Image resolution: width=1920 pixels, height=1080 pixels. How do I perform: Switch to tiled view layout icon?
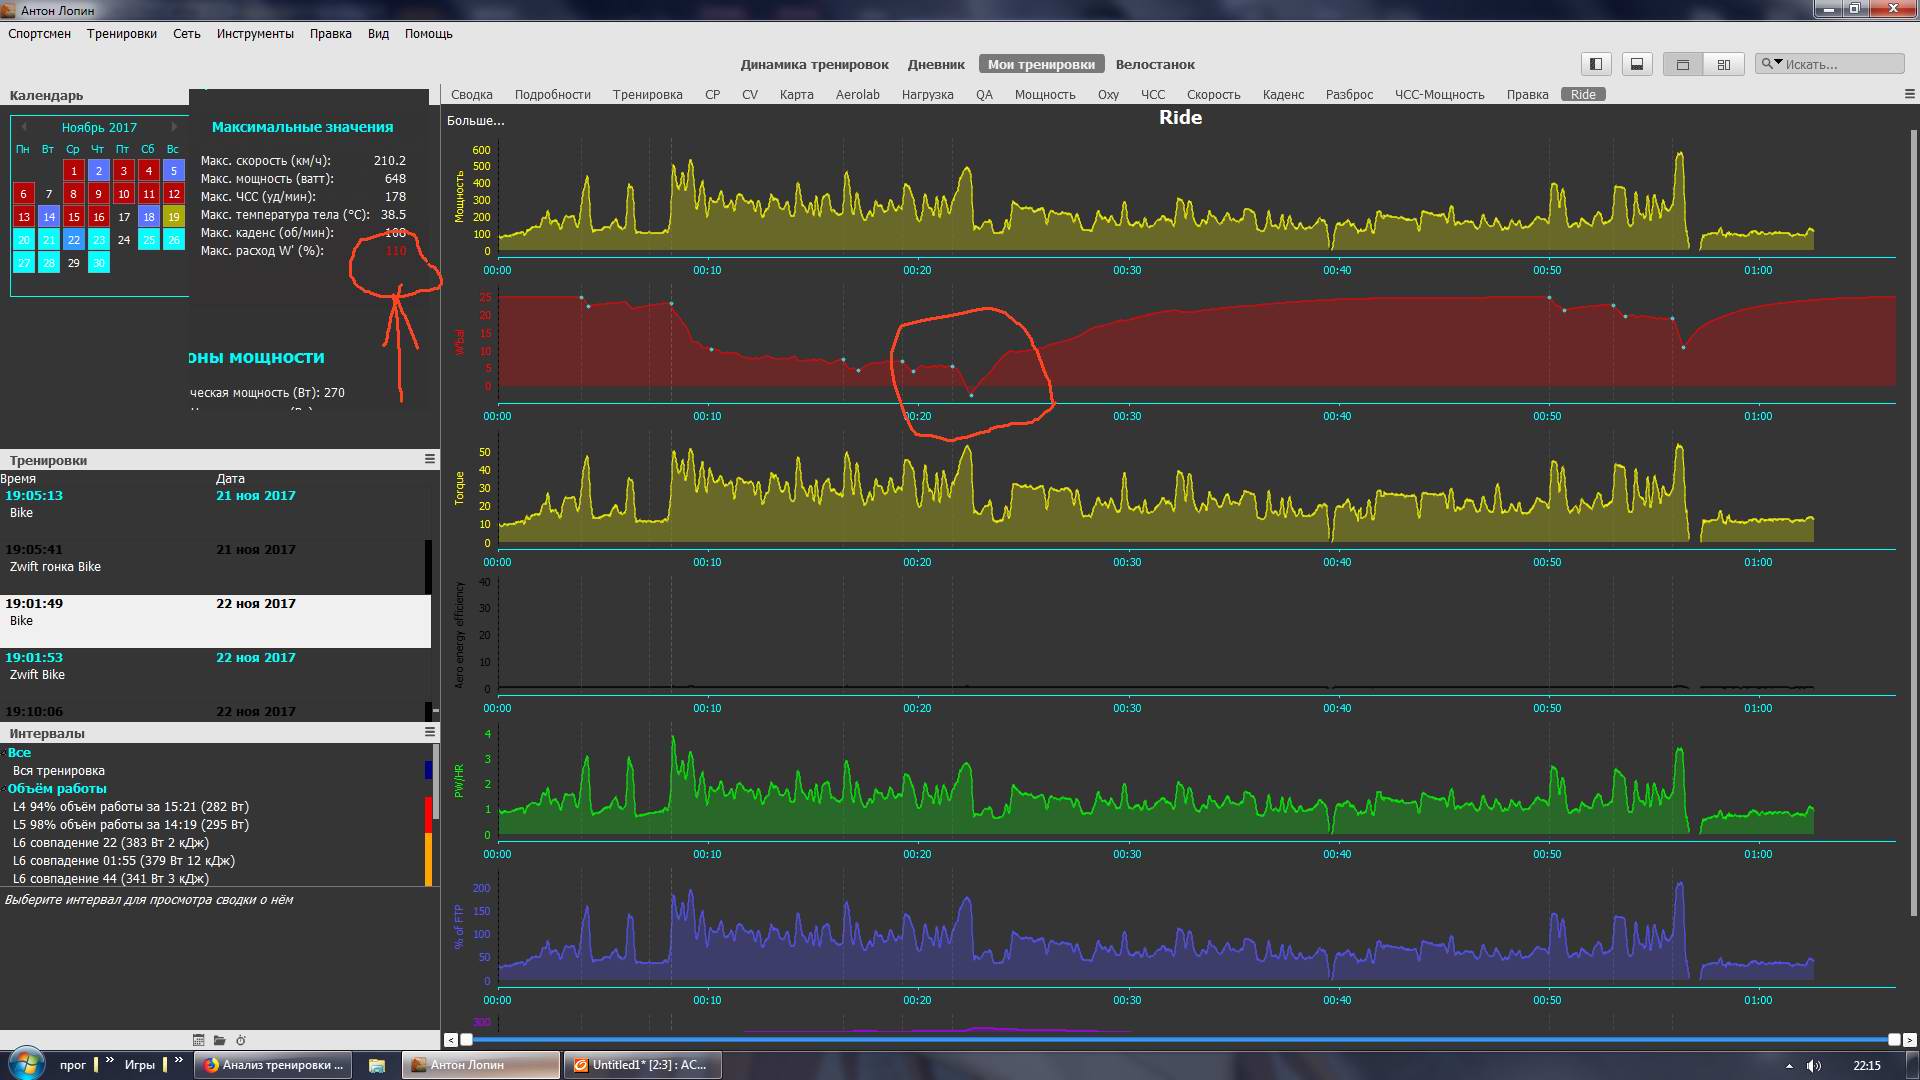(x=1723, y=64)
